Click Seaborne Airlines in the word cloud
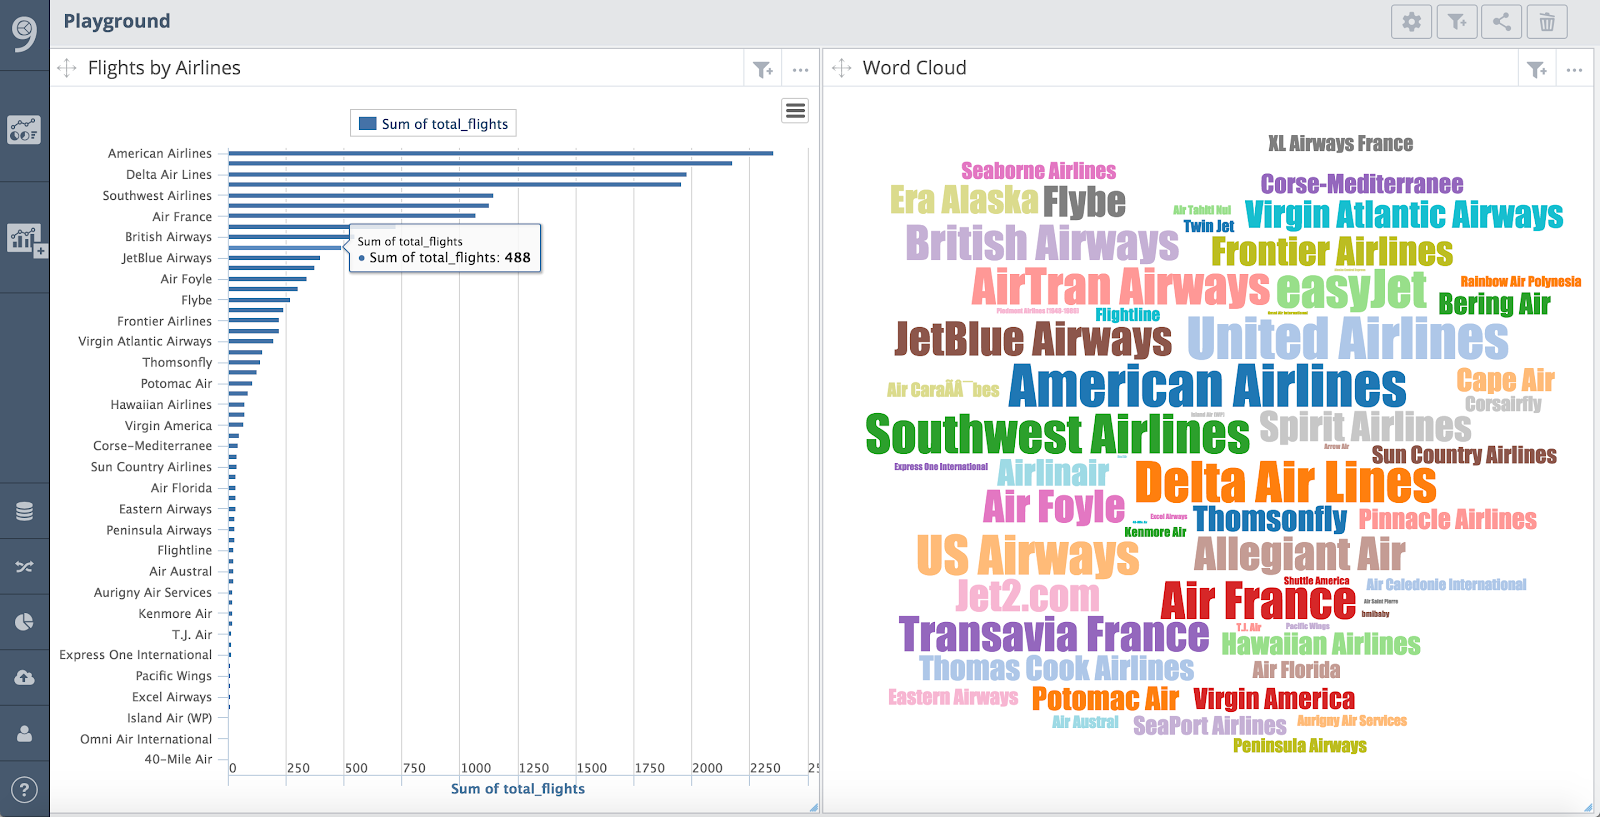 (x=1038, y=171)
